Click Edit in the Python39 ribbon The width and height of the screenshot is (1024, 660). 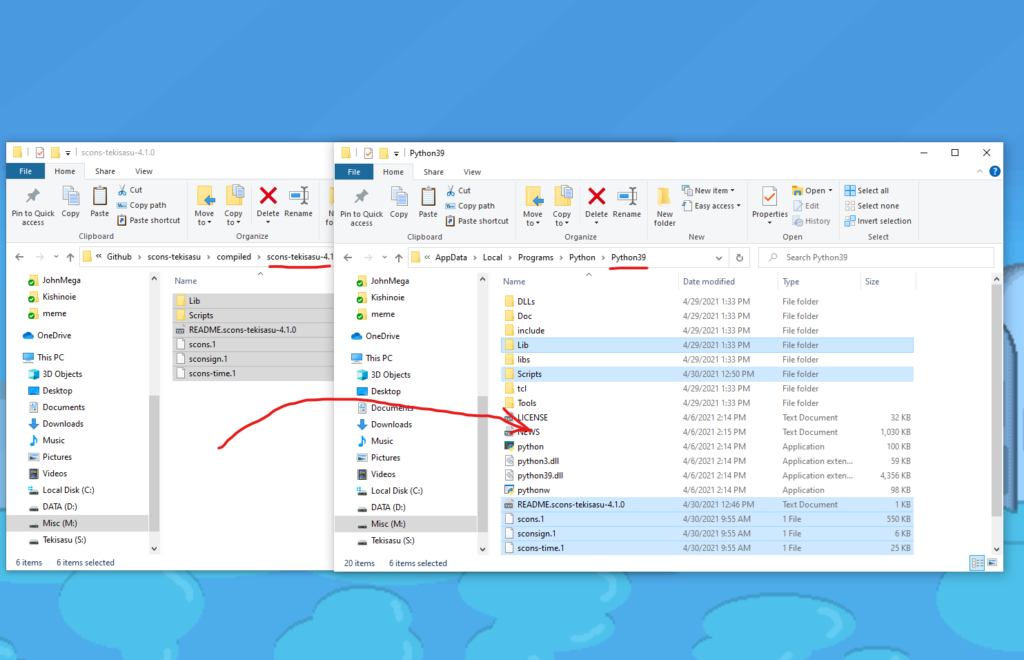point(806,206)
